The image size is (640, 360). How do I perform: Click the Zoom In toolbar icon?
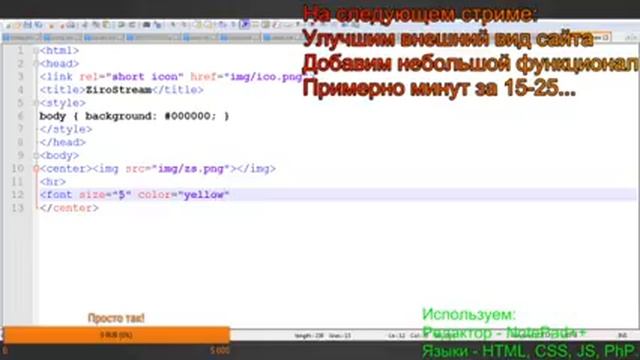[173, 25]
